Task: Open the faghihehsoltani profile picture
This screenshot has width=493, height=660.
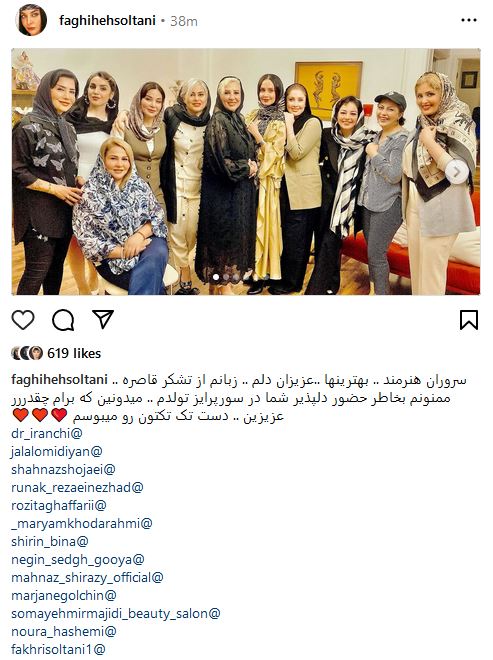Action: point(31,20)
